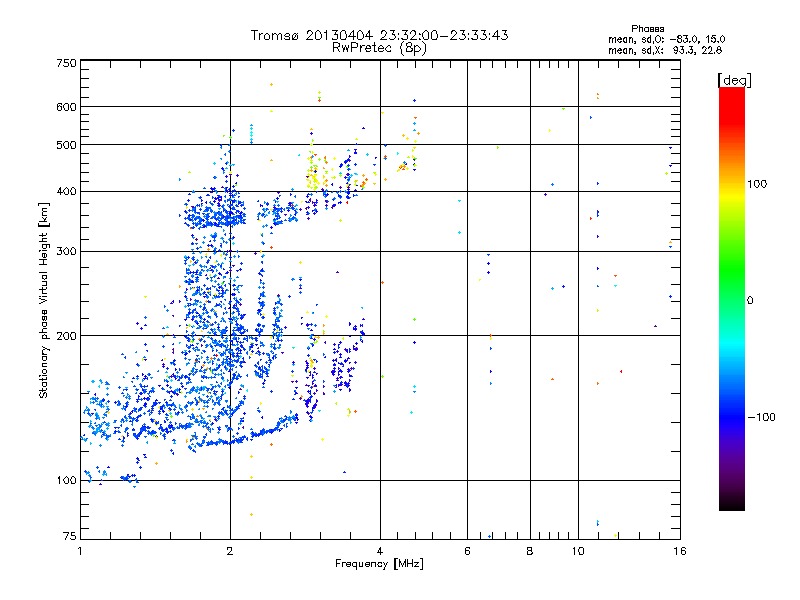Click the x-axis tick label '4'
This screenshot has height=600, width=800.
pyautogui.click(x=380, y=551)
